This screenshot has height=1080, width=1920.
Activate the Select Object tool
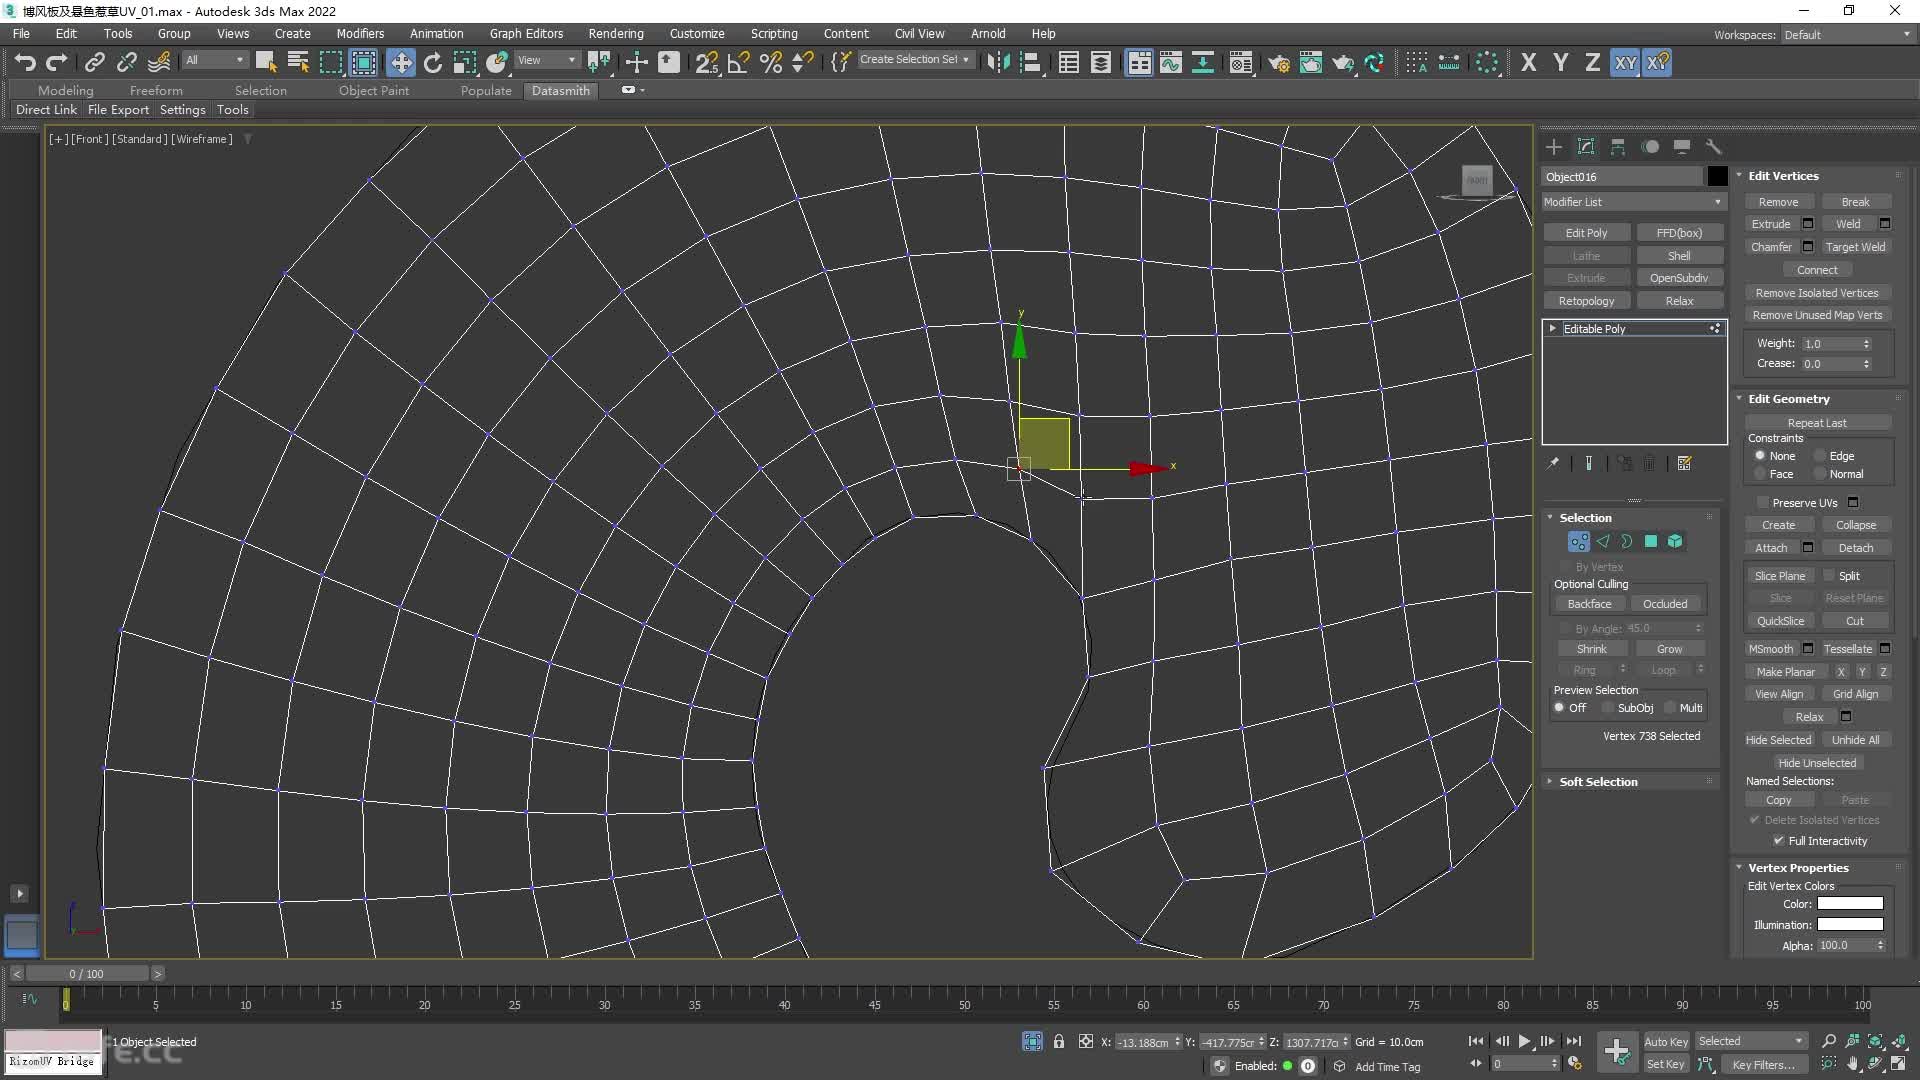[x=266, y=62]
